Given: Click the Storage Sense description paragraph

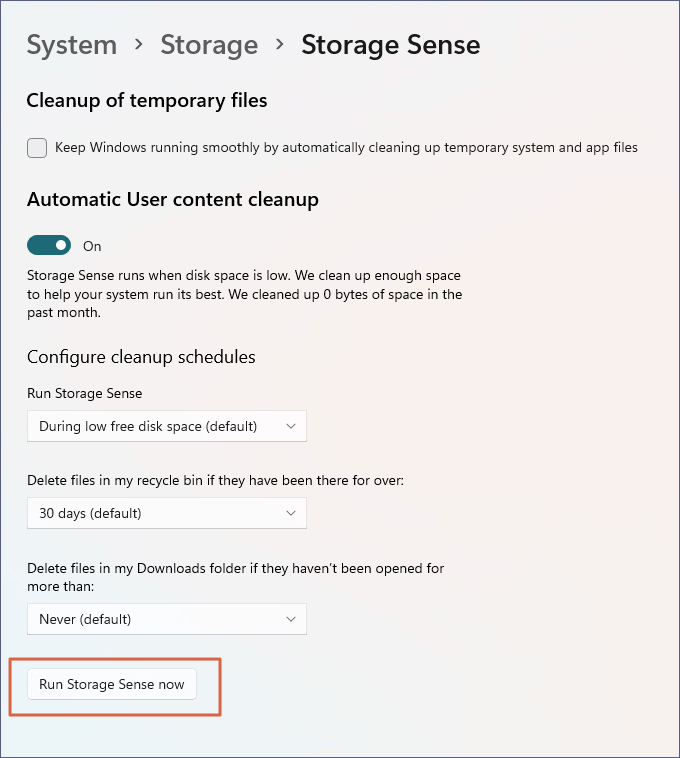Looking at the screenshot, I should click(x=244, y=293).
